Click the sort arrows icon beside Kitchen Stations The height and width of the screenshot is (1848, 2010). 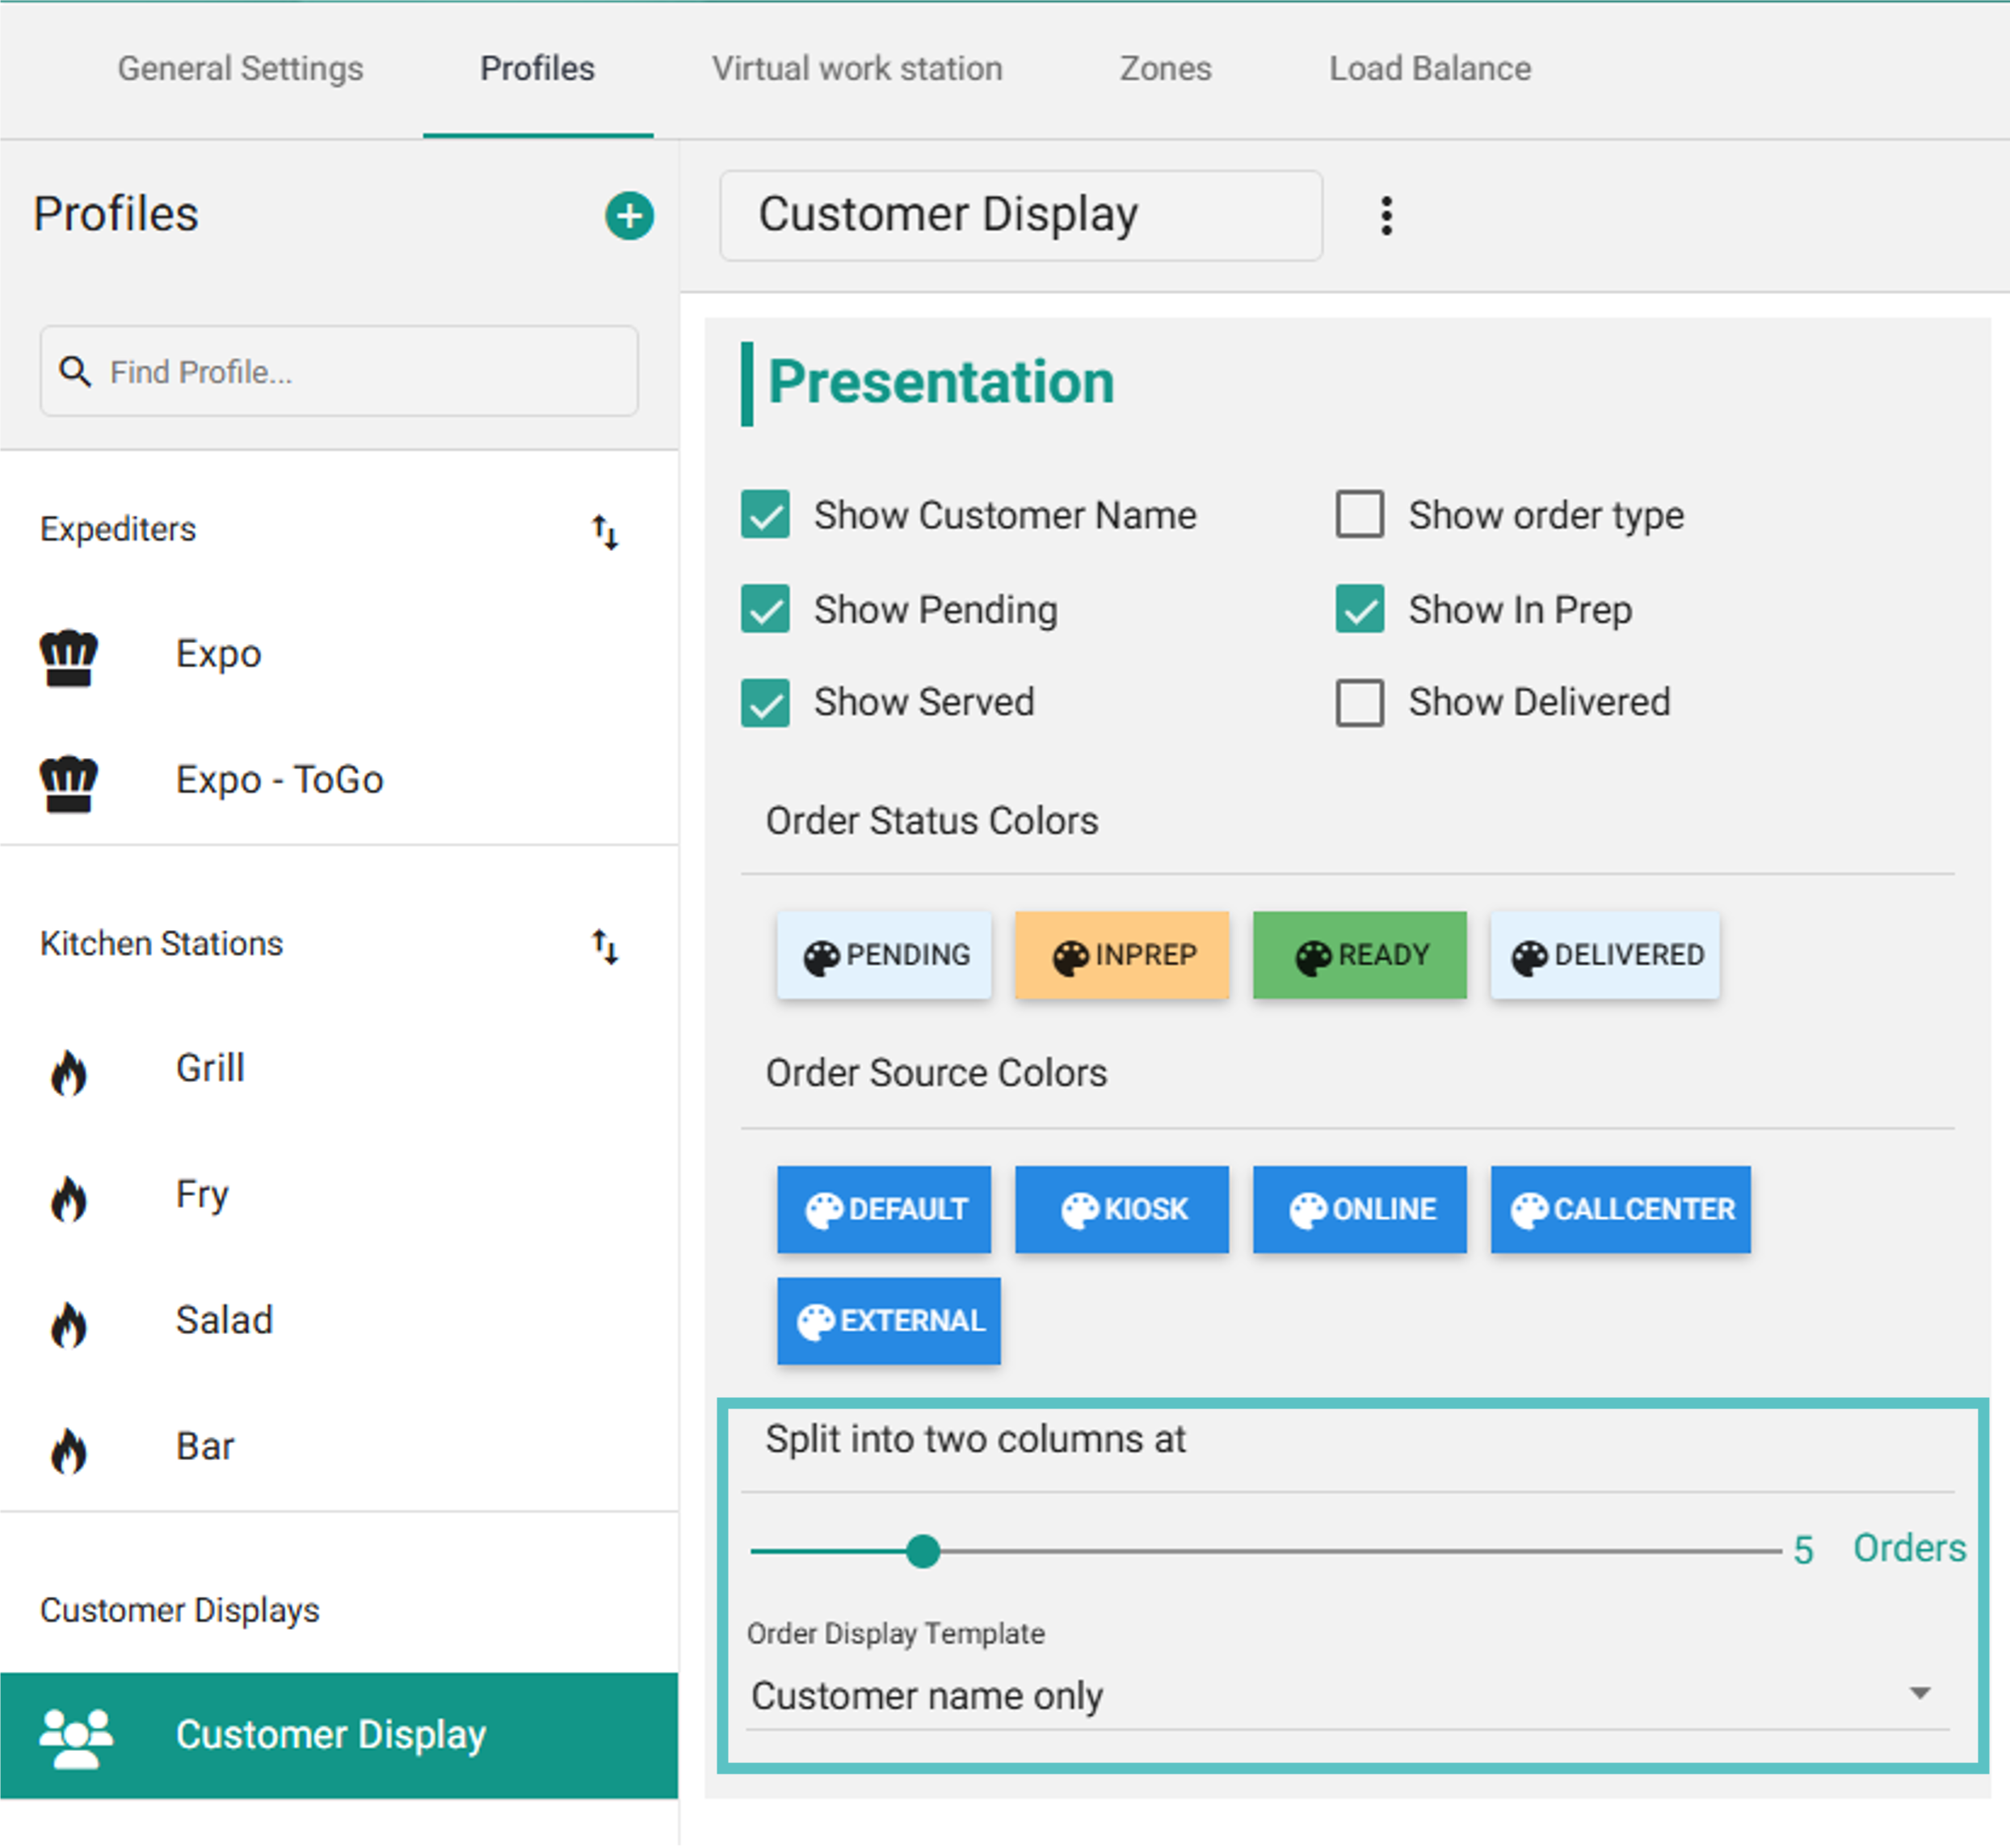click(x=605, y=945)
